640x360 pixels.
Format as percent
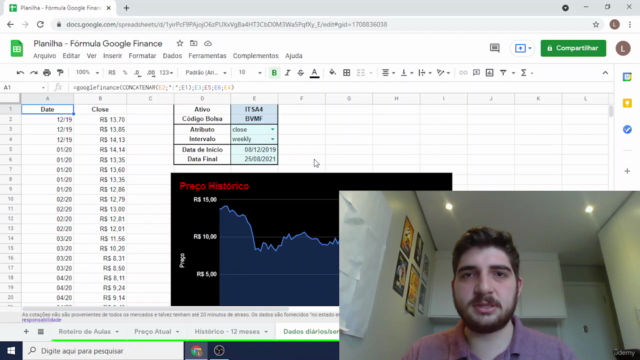click(125, 73)
